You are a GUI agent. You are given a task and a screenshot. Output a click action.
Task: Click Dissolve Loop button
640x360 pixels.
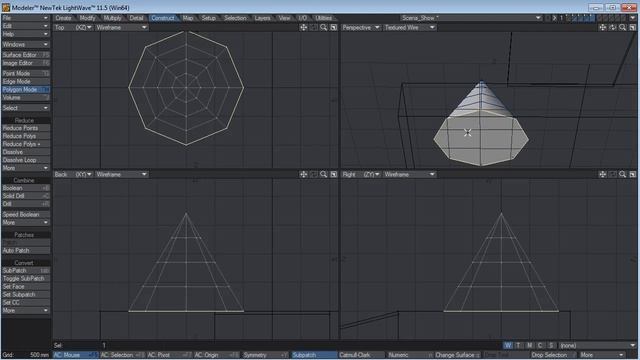pos(26,160)
